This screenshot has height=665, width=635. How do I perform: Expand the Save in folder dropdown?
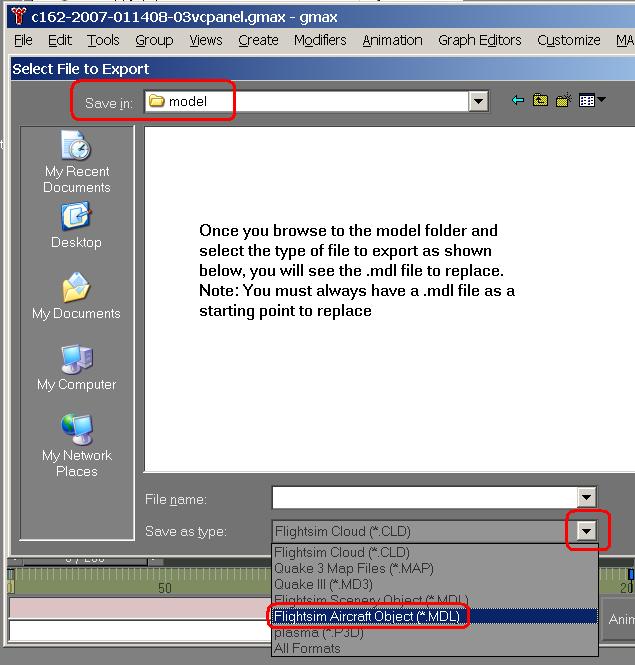coord(478,101)
